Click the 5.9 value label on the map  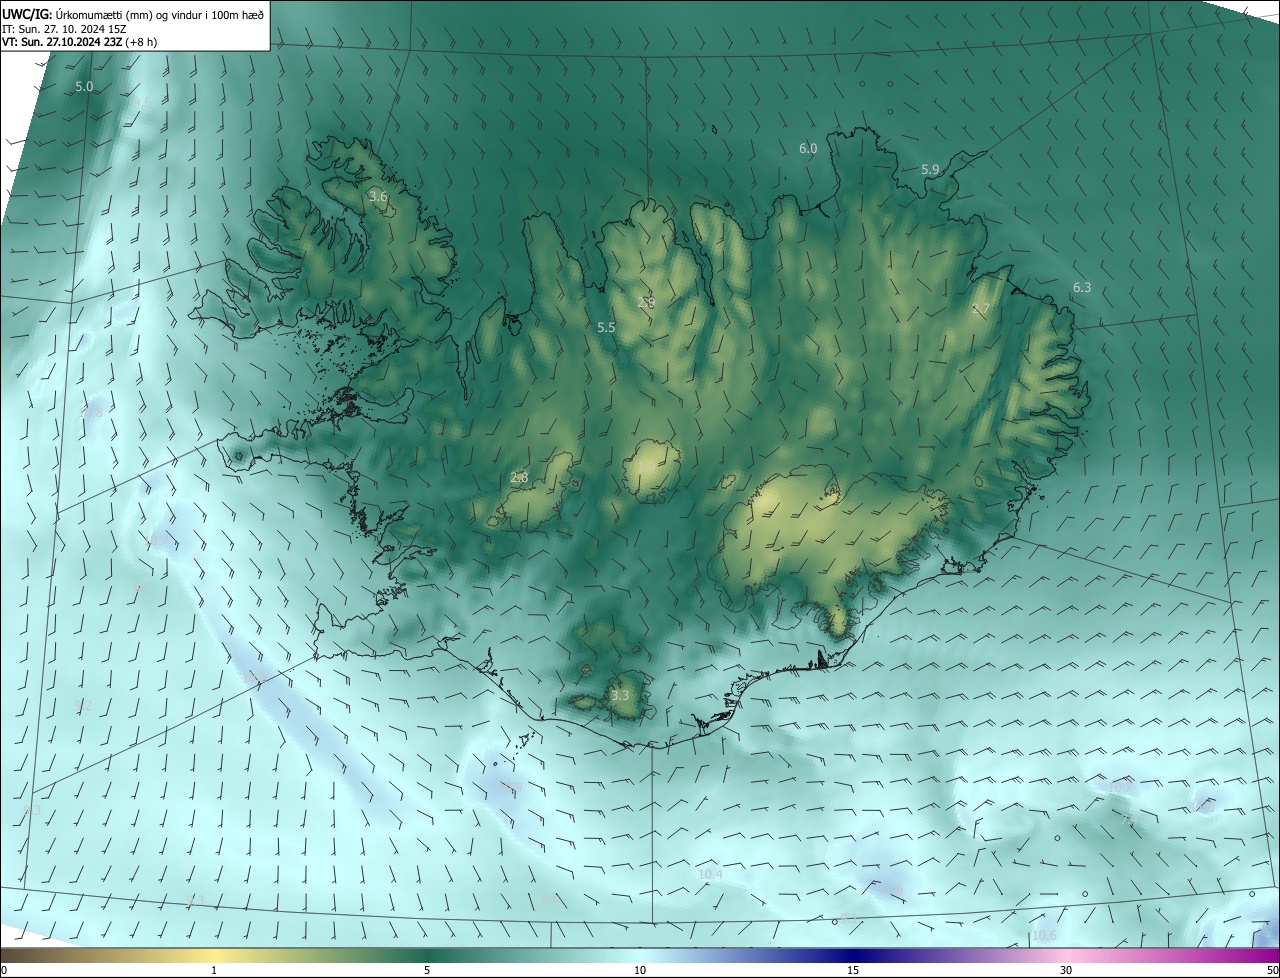930,170
